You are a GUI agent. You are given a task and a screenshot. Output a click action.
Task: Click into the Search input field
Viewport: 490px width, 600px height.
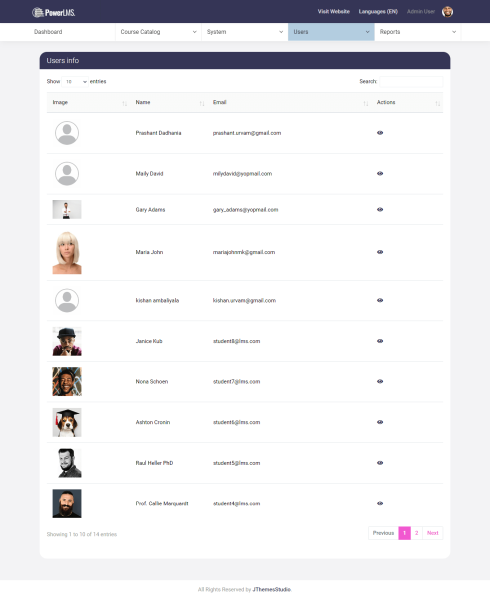point(411,82)
